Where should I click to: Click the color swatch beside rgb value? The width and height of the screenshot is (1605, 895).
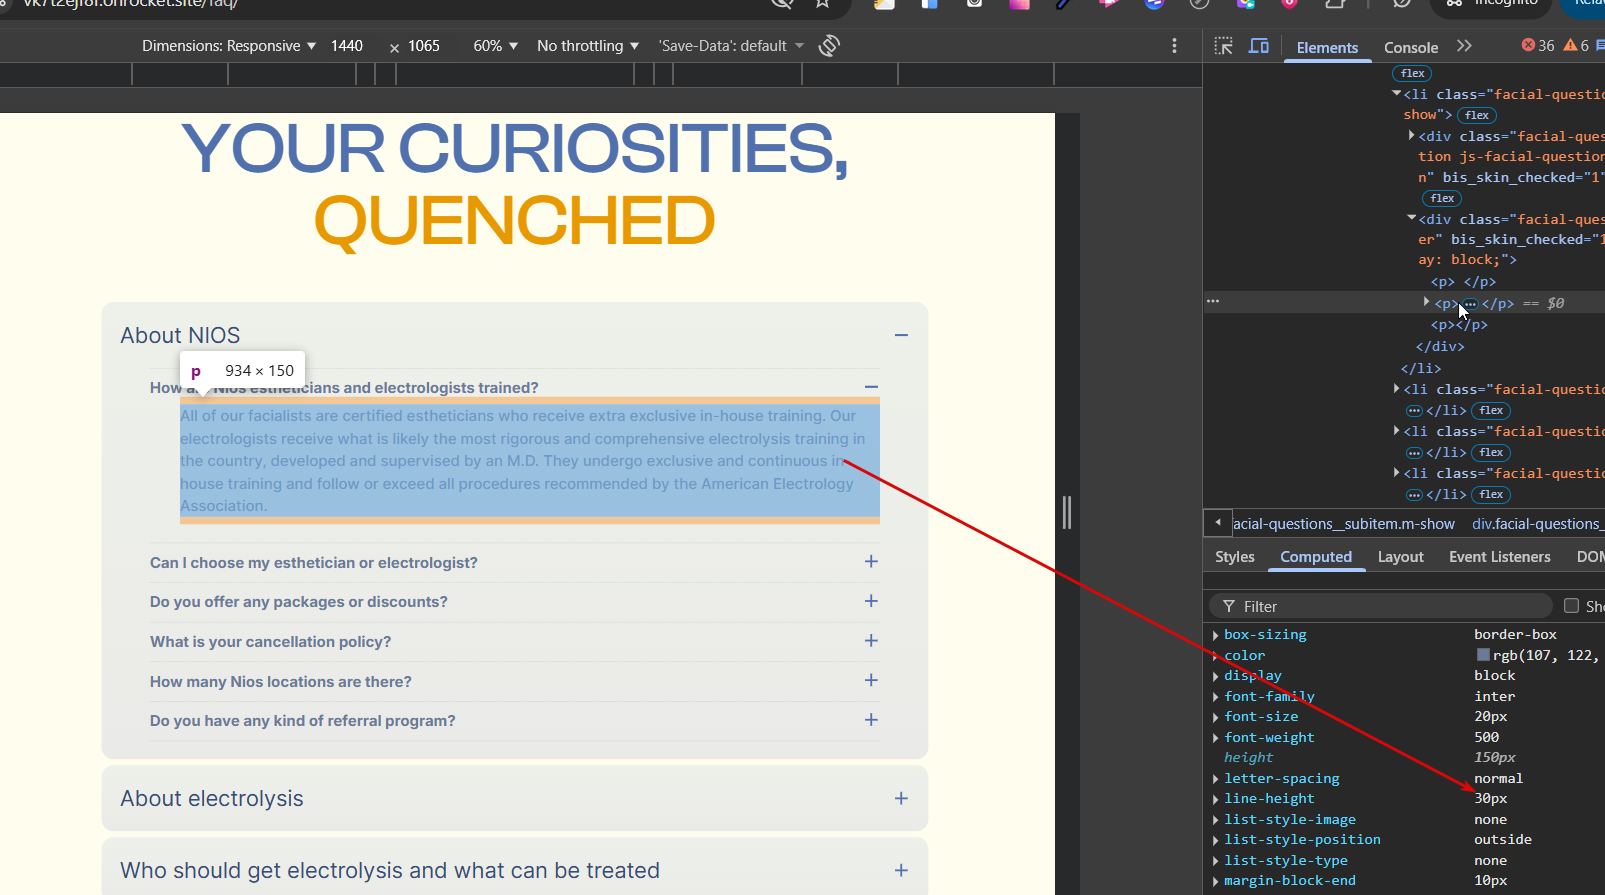1483,655
